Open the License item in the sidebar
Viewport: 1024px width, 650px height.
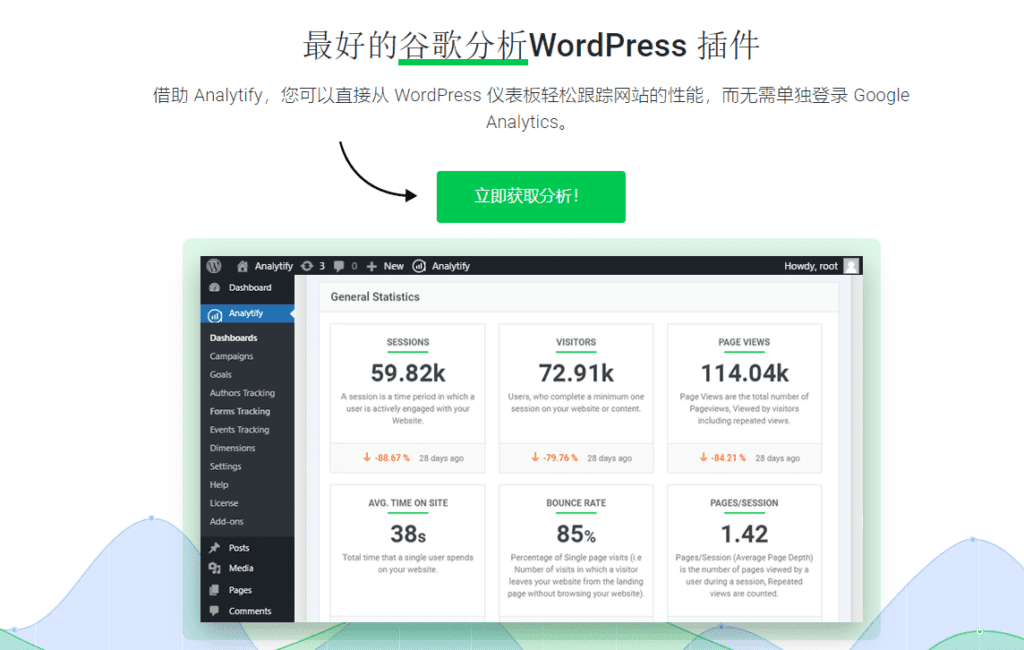tap(224, 502)
